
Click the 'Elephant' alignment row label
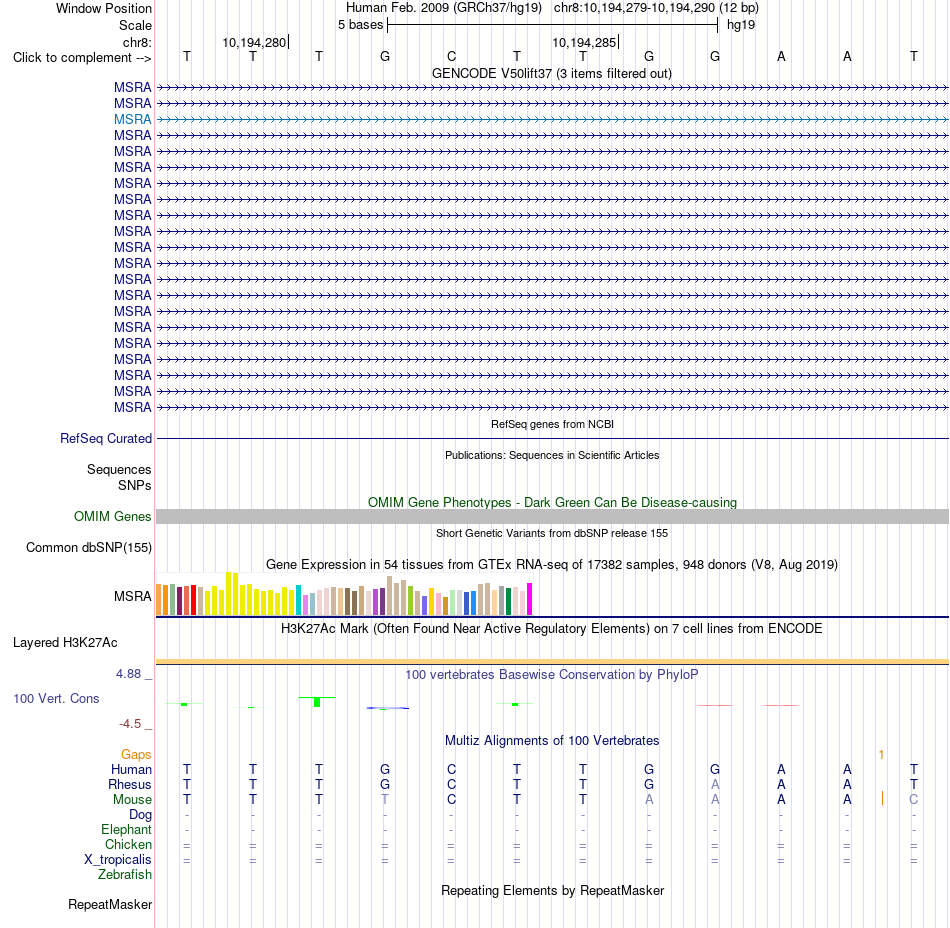pyautogui.click(x=127, y=830)
